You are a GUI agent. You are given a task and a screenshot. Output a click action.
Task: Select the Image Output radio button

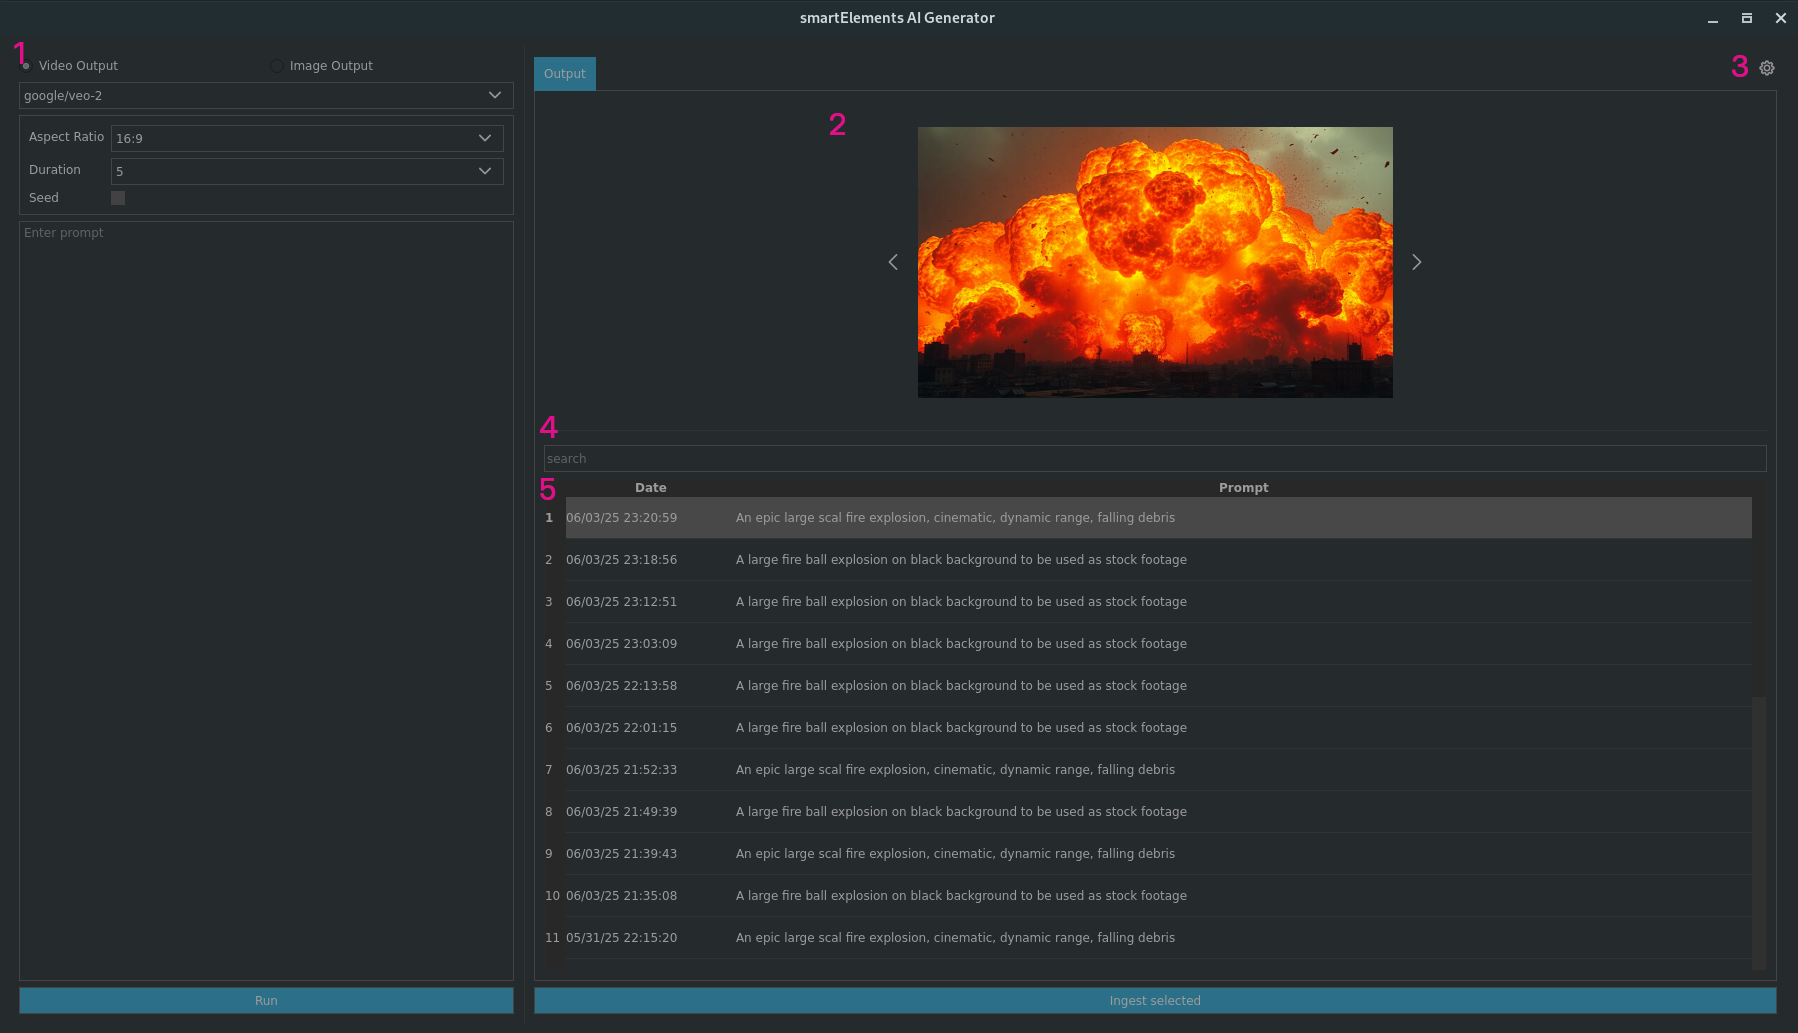tap(277, 66)
